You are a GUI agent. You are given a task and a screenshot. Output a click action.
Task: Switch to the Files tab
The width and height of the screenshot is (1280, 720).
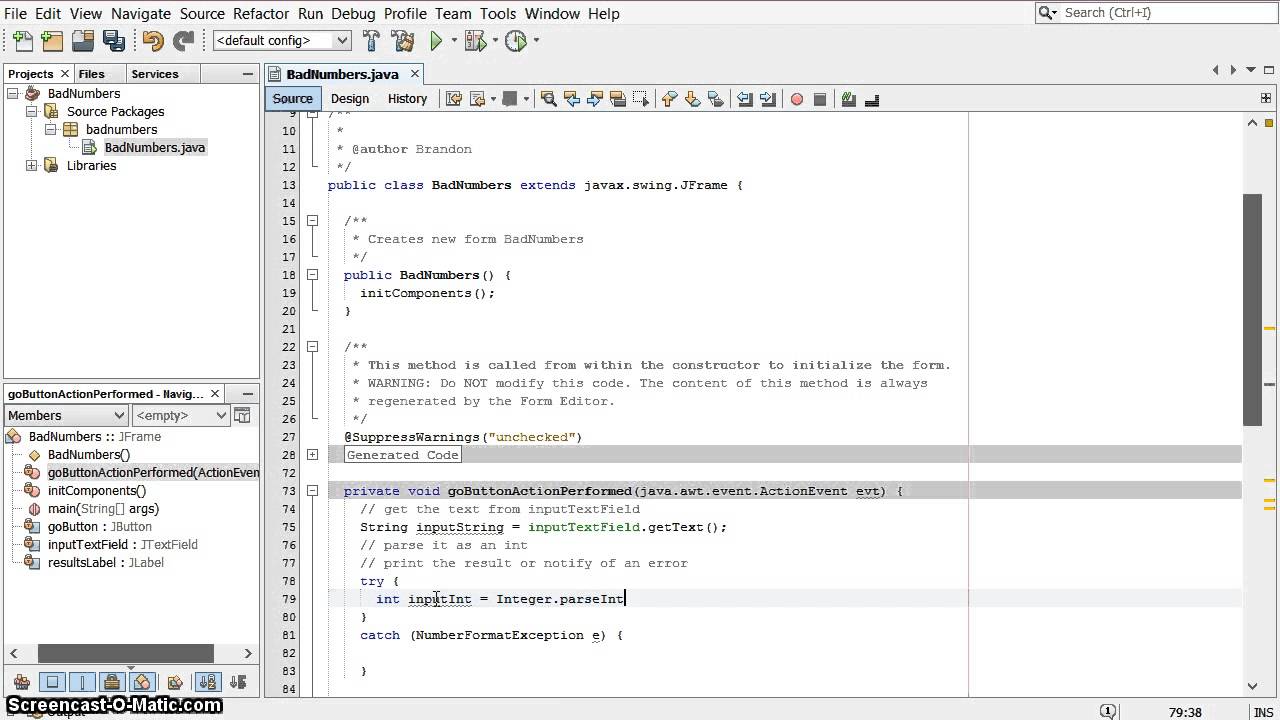[91, 74]
